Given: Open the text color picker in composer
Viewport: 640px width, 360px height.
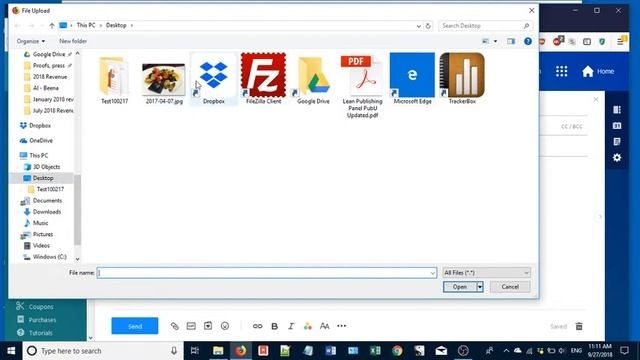Looking at the screenshot, I should click(x=308, y=326).
